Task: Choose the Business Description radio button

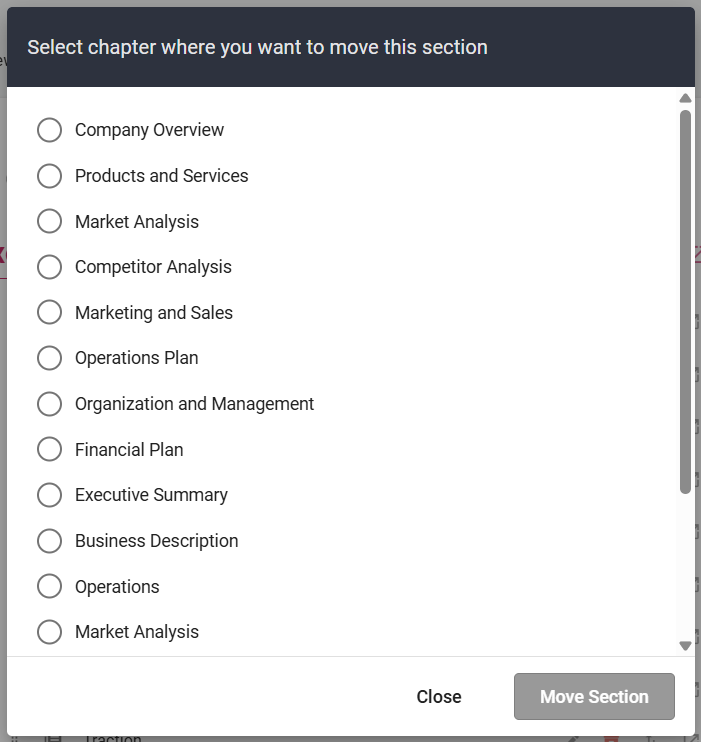Action: 49,541
